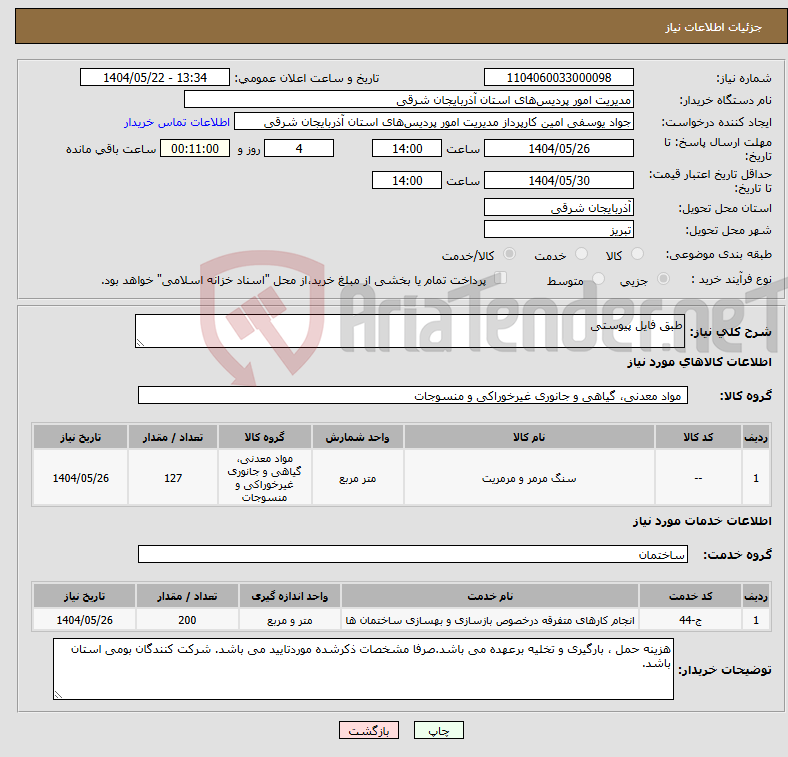The width and height of the screenshot is (788, 757).
Task: Select the متوسط purchase type radio
Action: coord(599,278)
